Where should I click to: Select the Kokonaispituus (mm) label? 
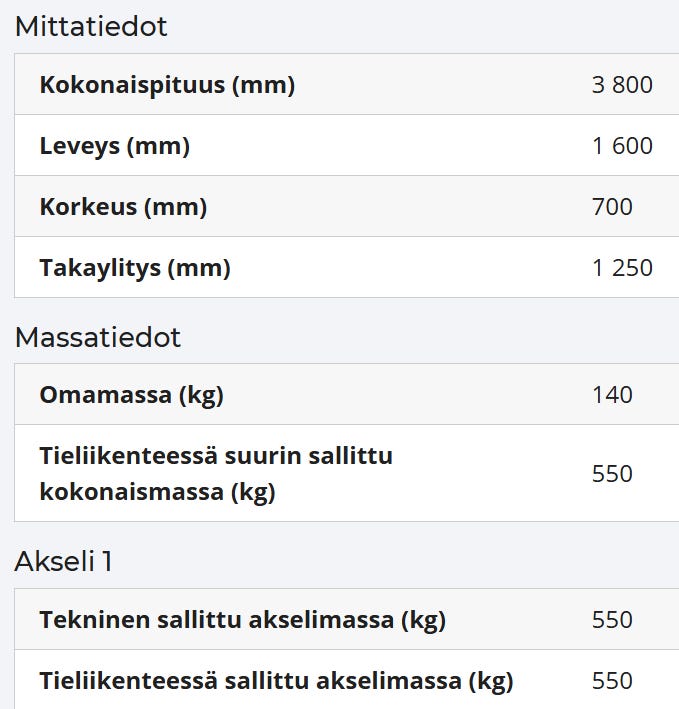tap(167, 85)
